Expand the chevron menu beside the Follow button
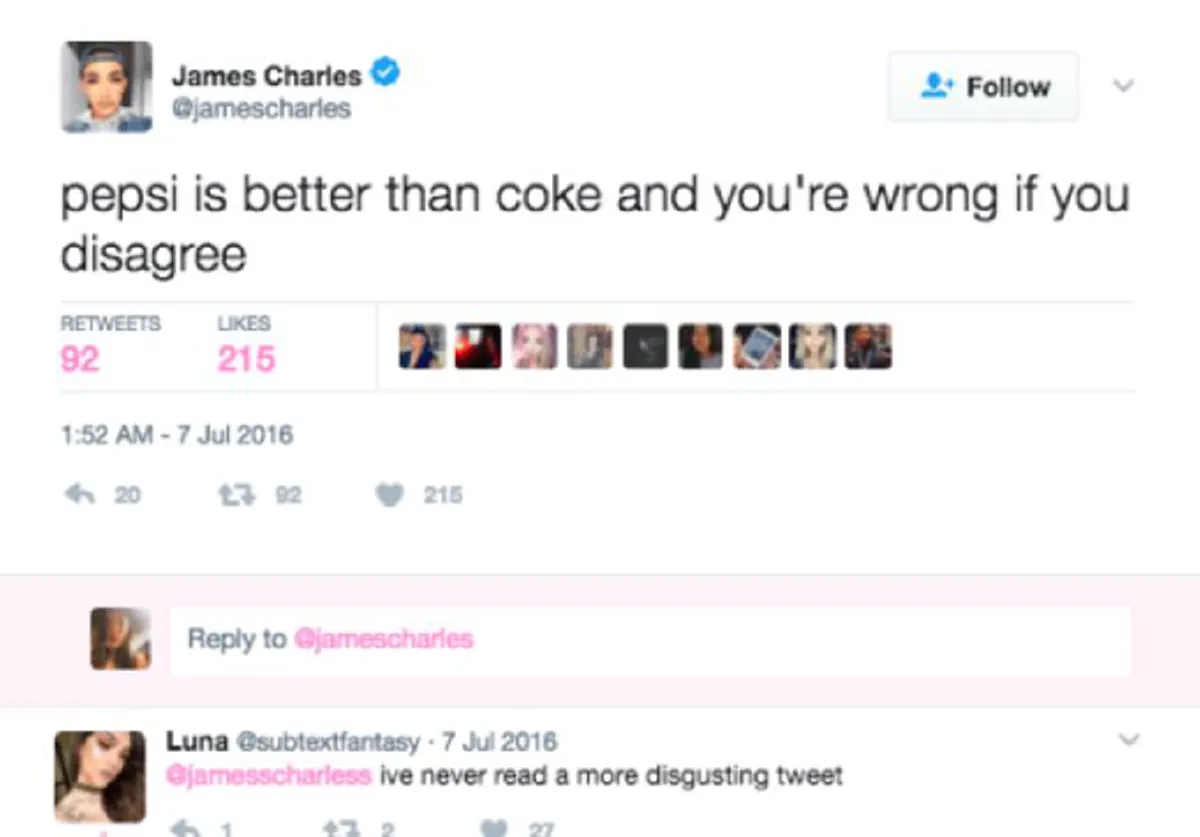The image size is (1200, 837). pos(1124,86)
